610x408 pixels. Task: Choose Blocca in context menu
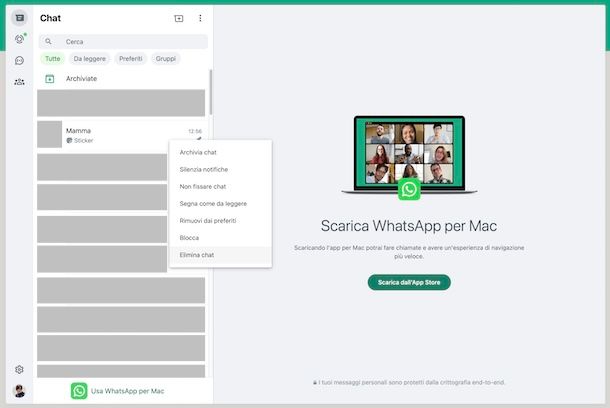tap(221, 238)
